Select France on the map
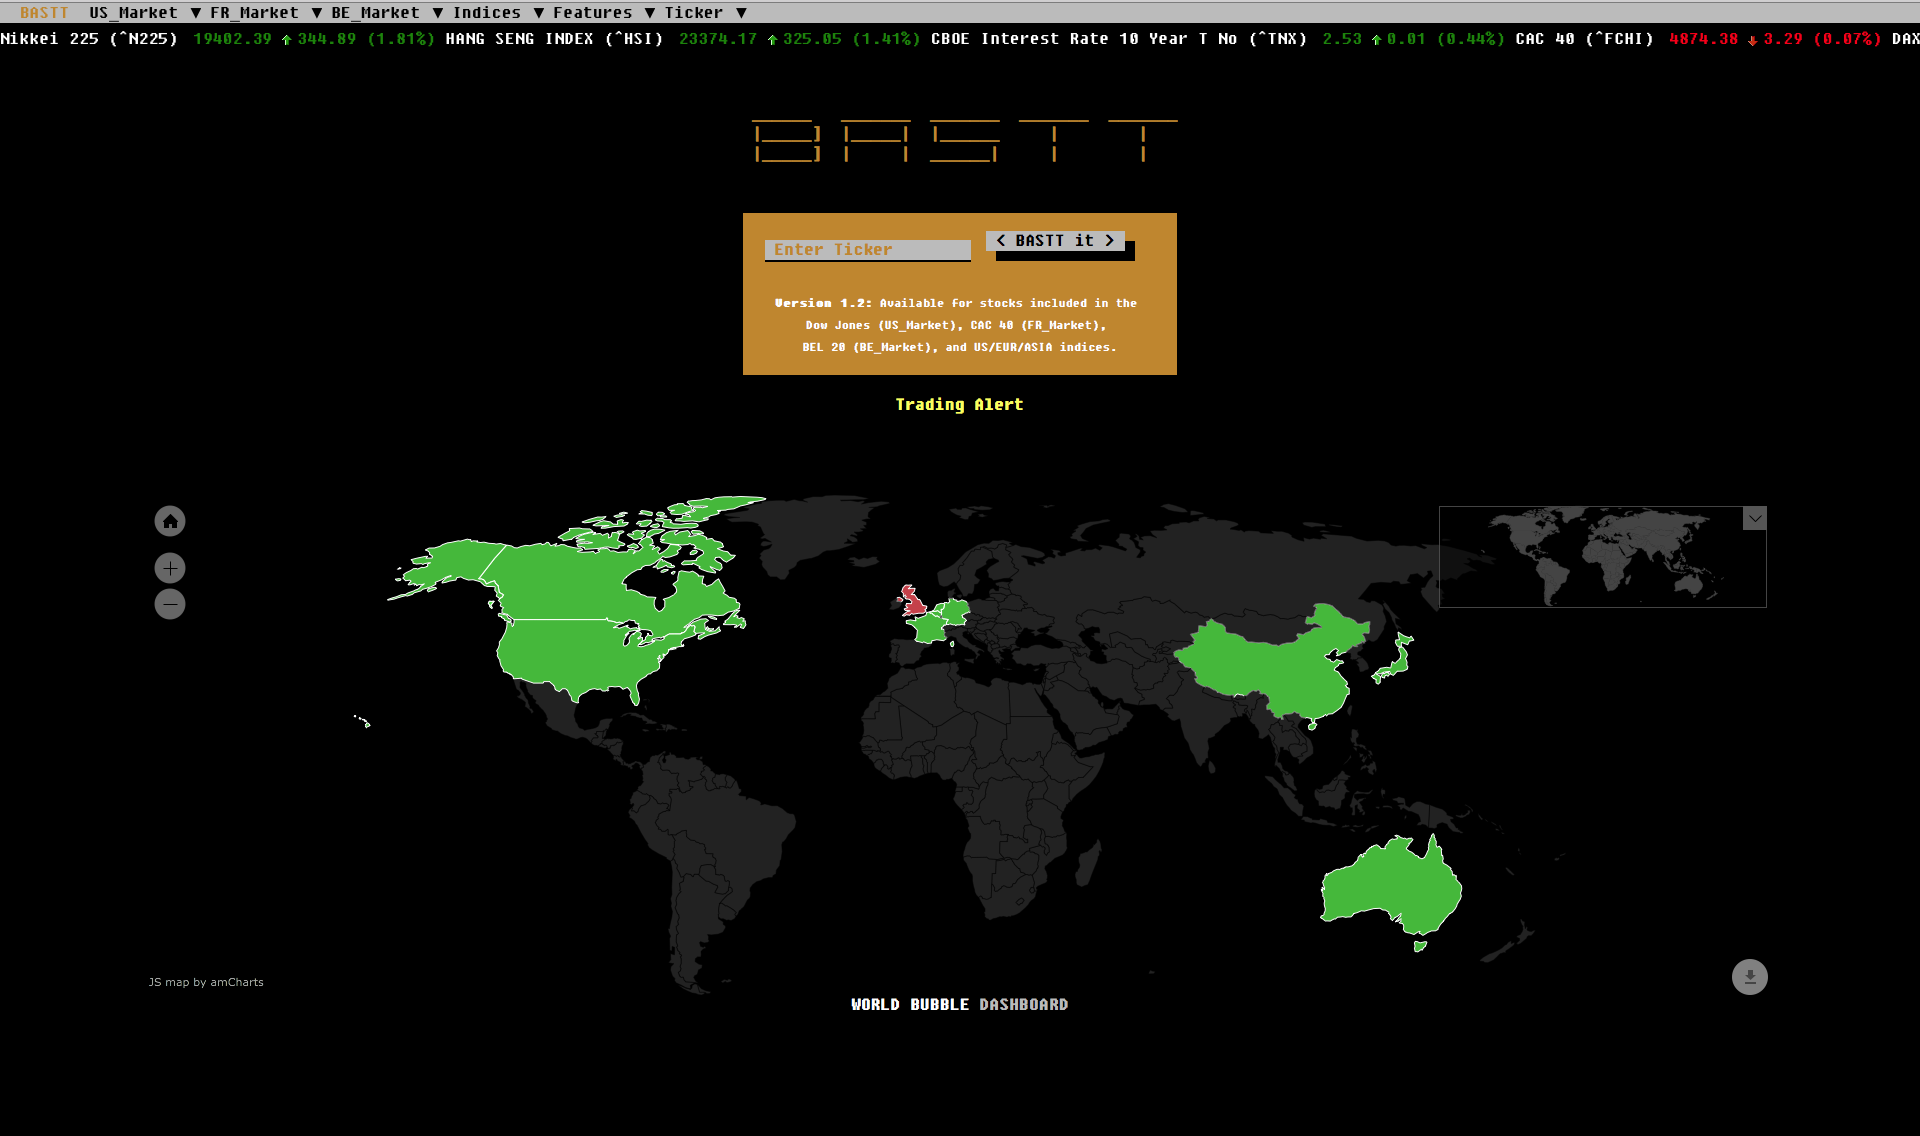 tap(930, 629)
